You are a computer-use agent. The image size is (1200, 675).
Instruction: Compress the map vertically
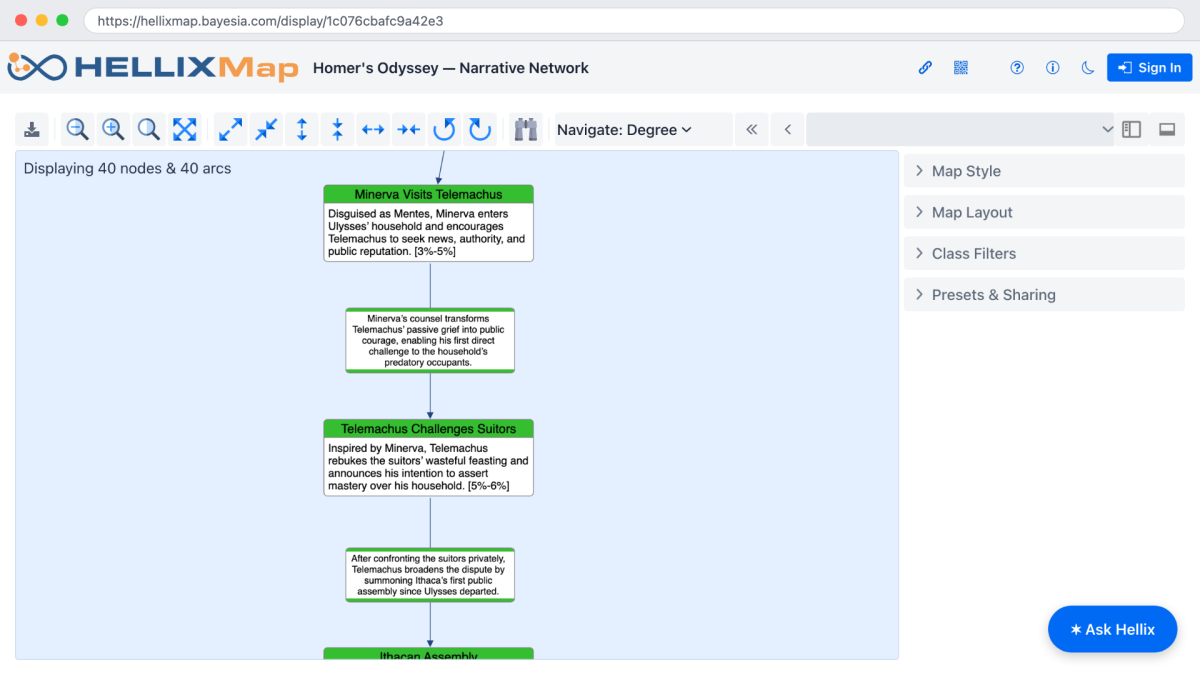point(338,129)
